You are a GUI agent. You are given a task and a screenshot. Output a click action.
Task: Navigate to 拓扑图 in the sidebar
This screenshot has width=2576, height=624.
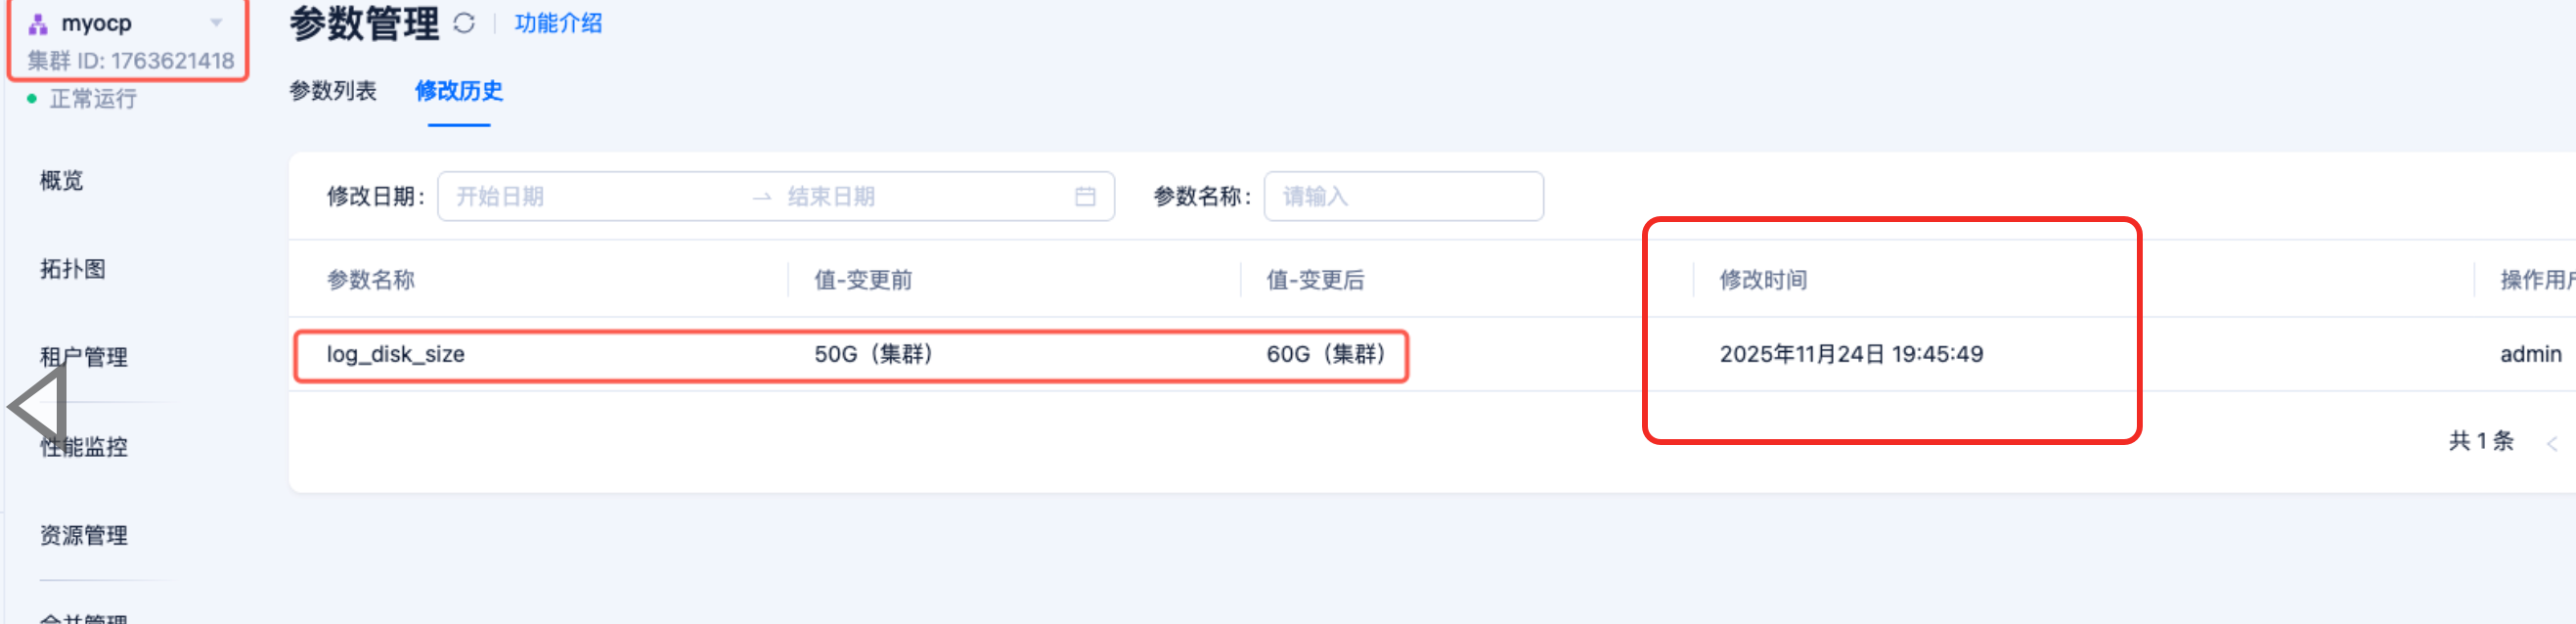coord(73,269)
